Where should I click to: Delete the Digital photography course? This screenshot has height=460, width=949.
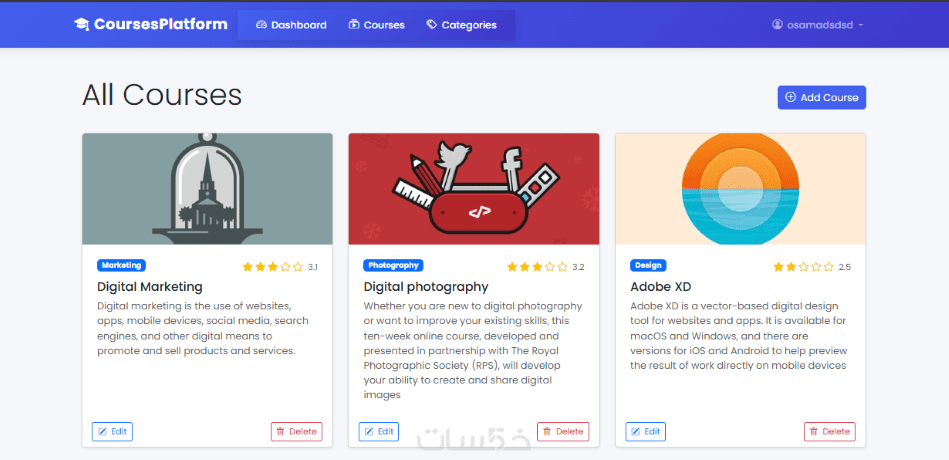point(563,432)
